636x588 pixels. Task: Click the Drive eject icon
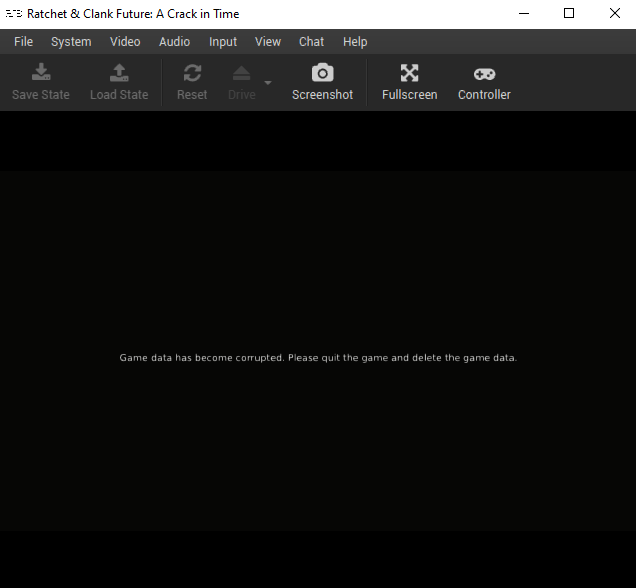click(x=241, y=74)
